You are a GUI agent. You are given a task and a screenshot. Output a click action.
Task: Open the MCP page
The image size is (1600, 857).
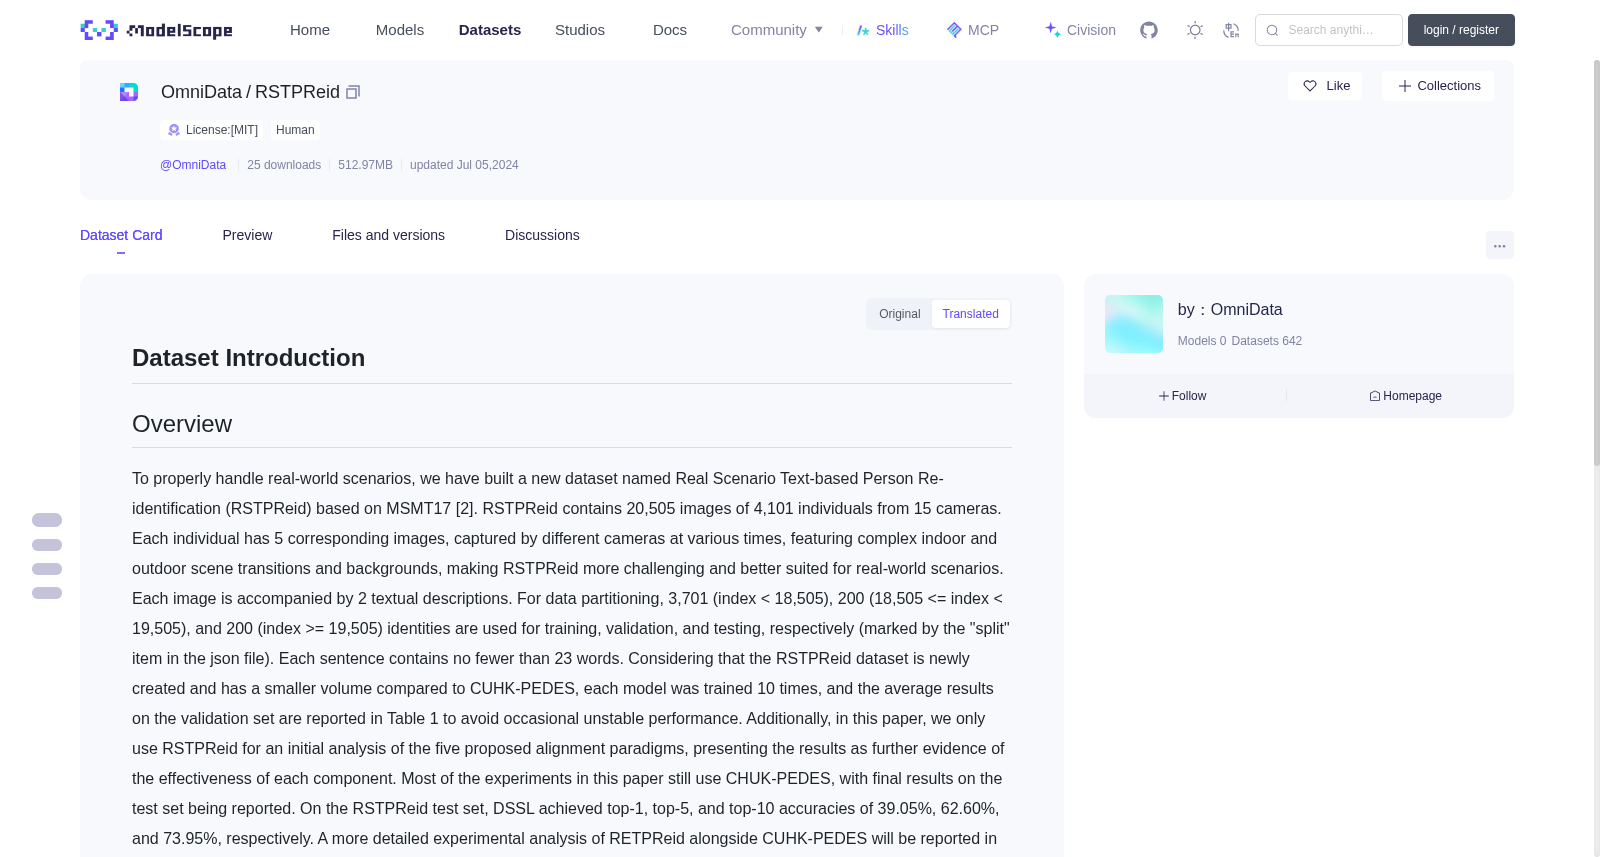tap(972, 30)
